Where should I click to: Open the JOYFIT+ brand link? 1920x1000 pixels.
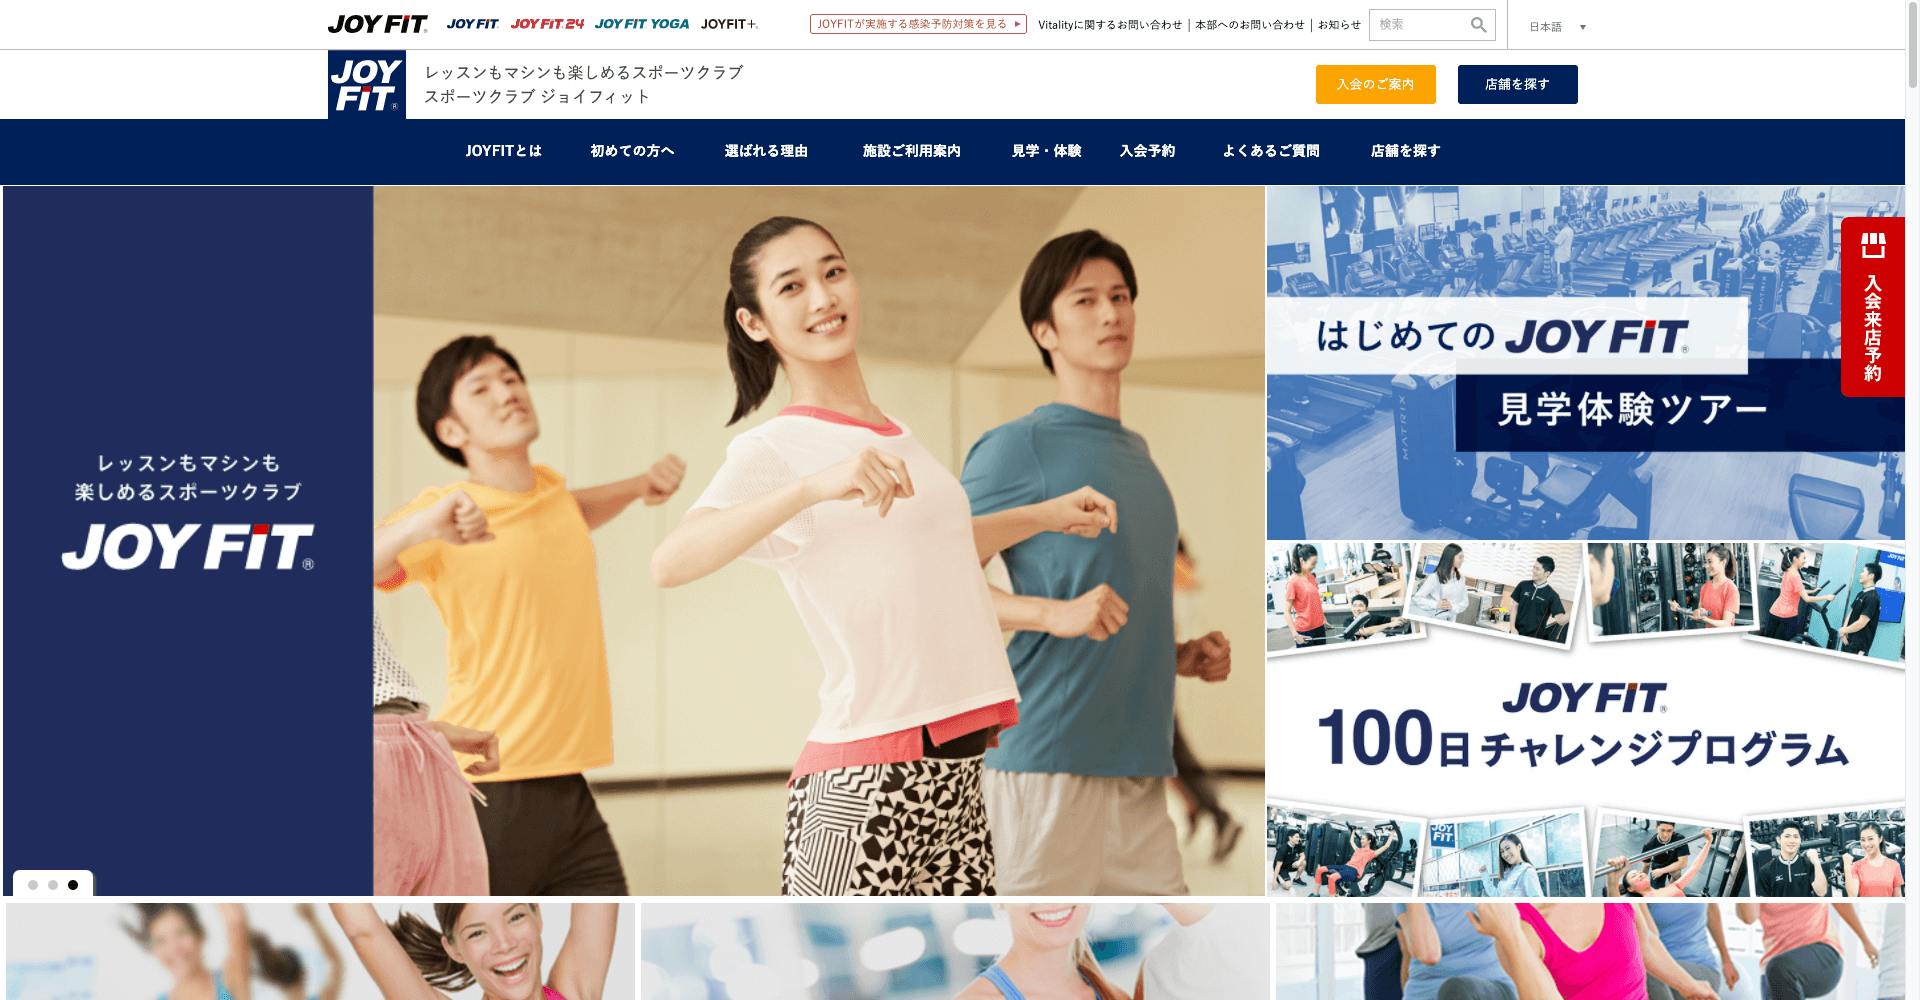[729, 24]
